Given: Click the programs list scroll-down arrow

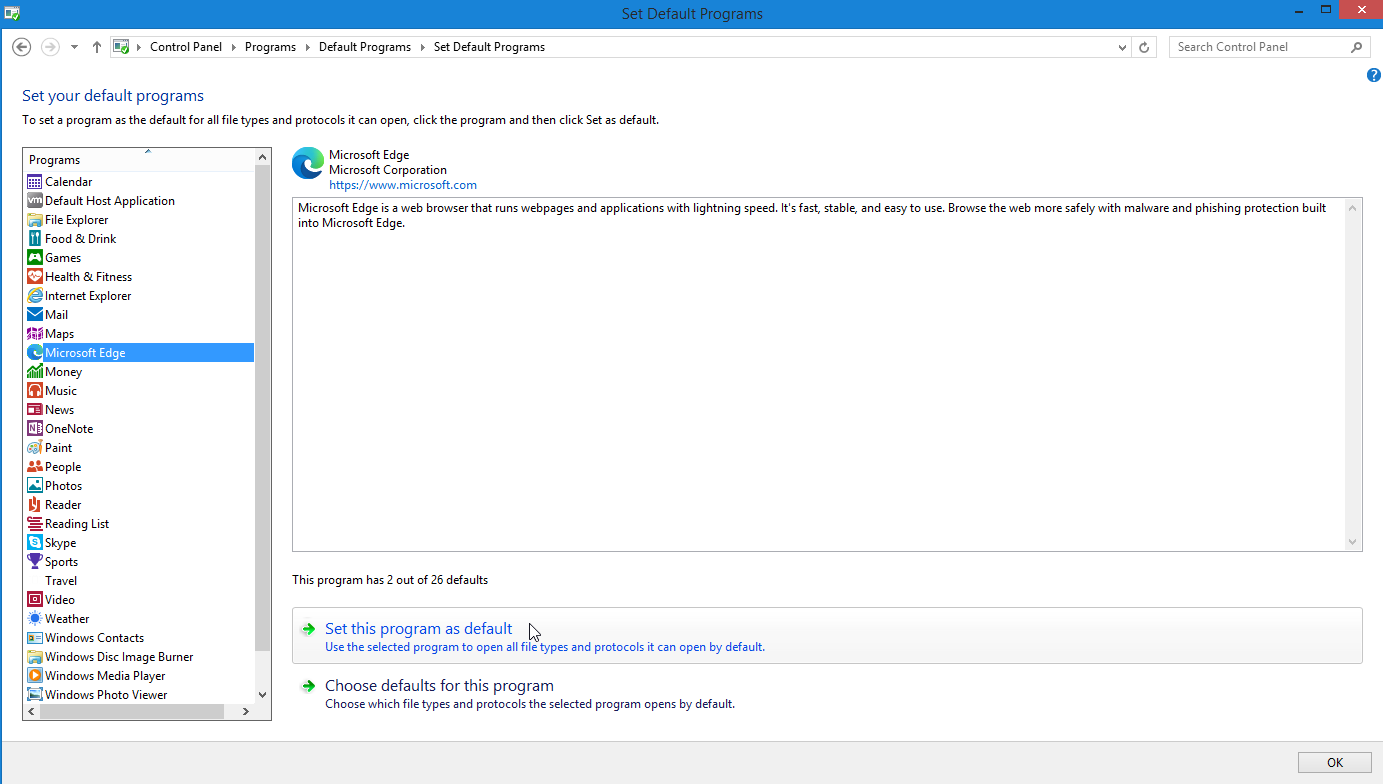Looking at the screenshot, I should point(263,694).
